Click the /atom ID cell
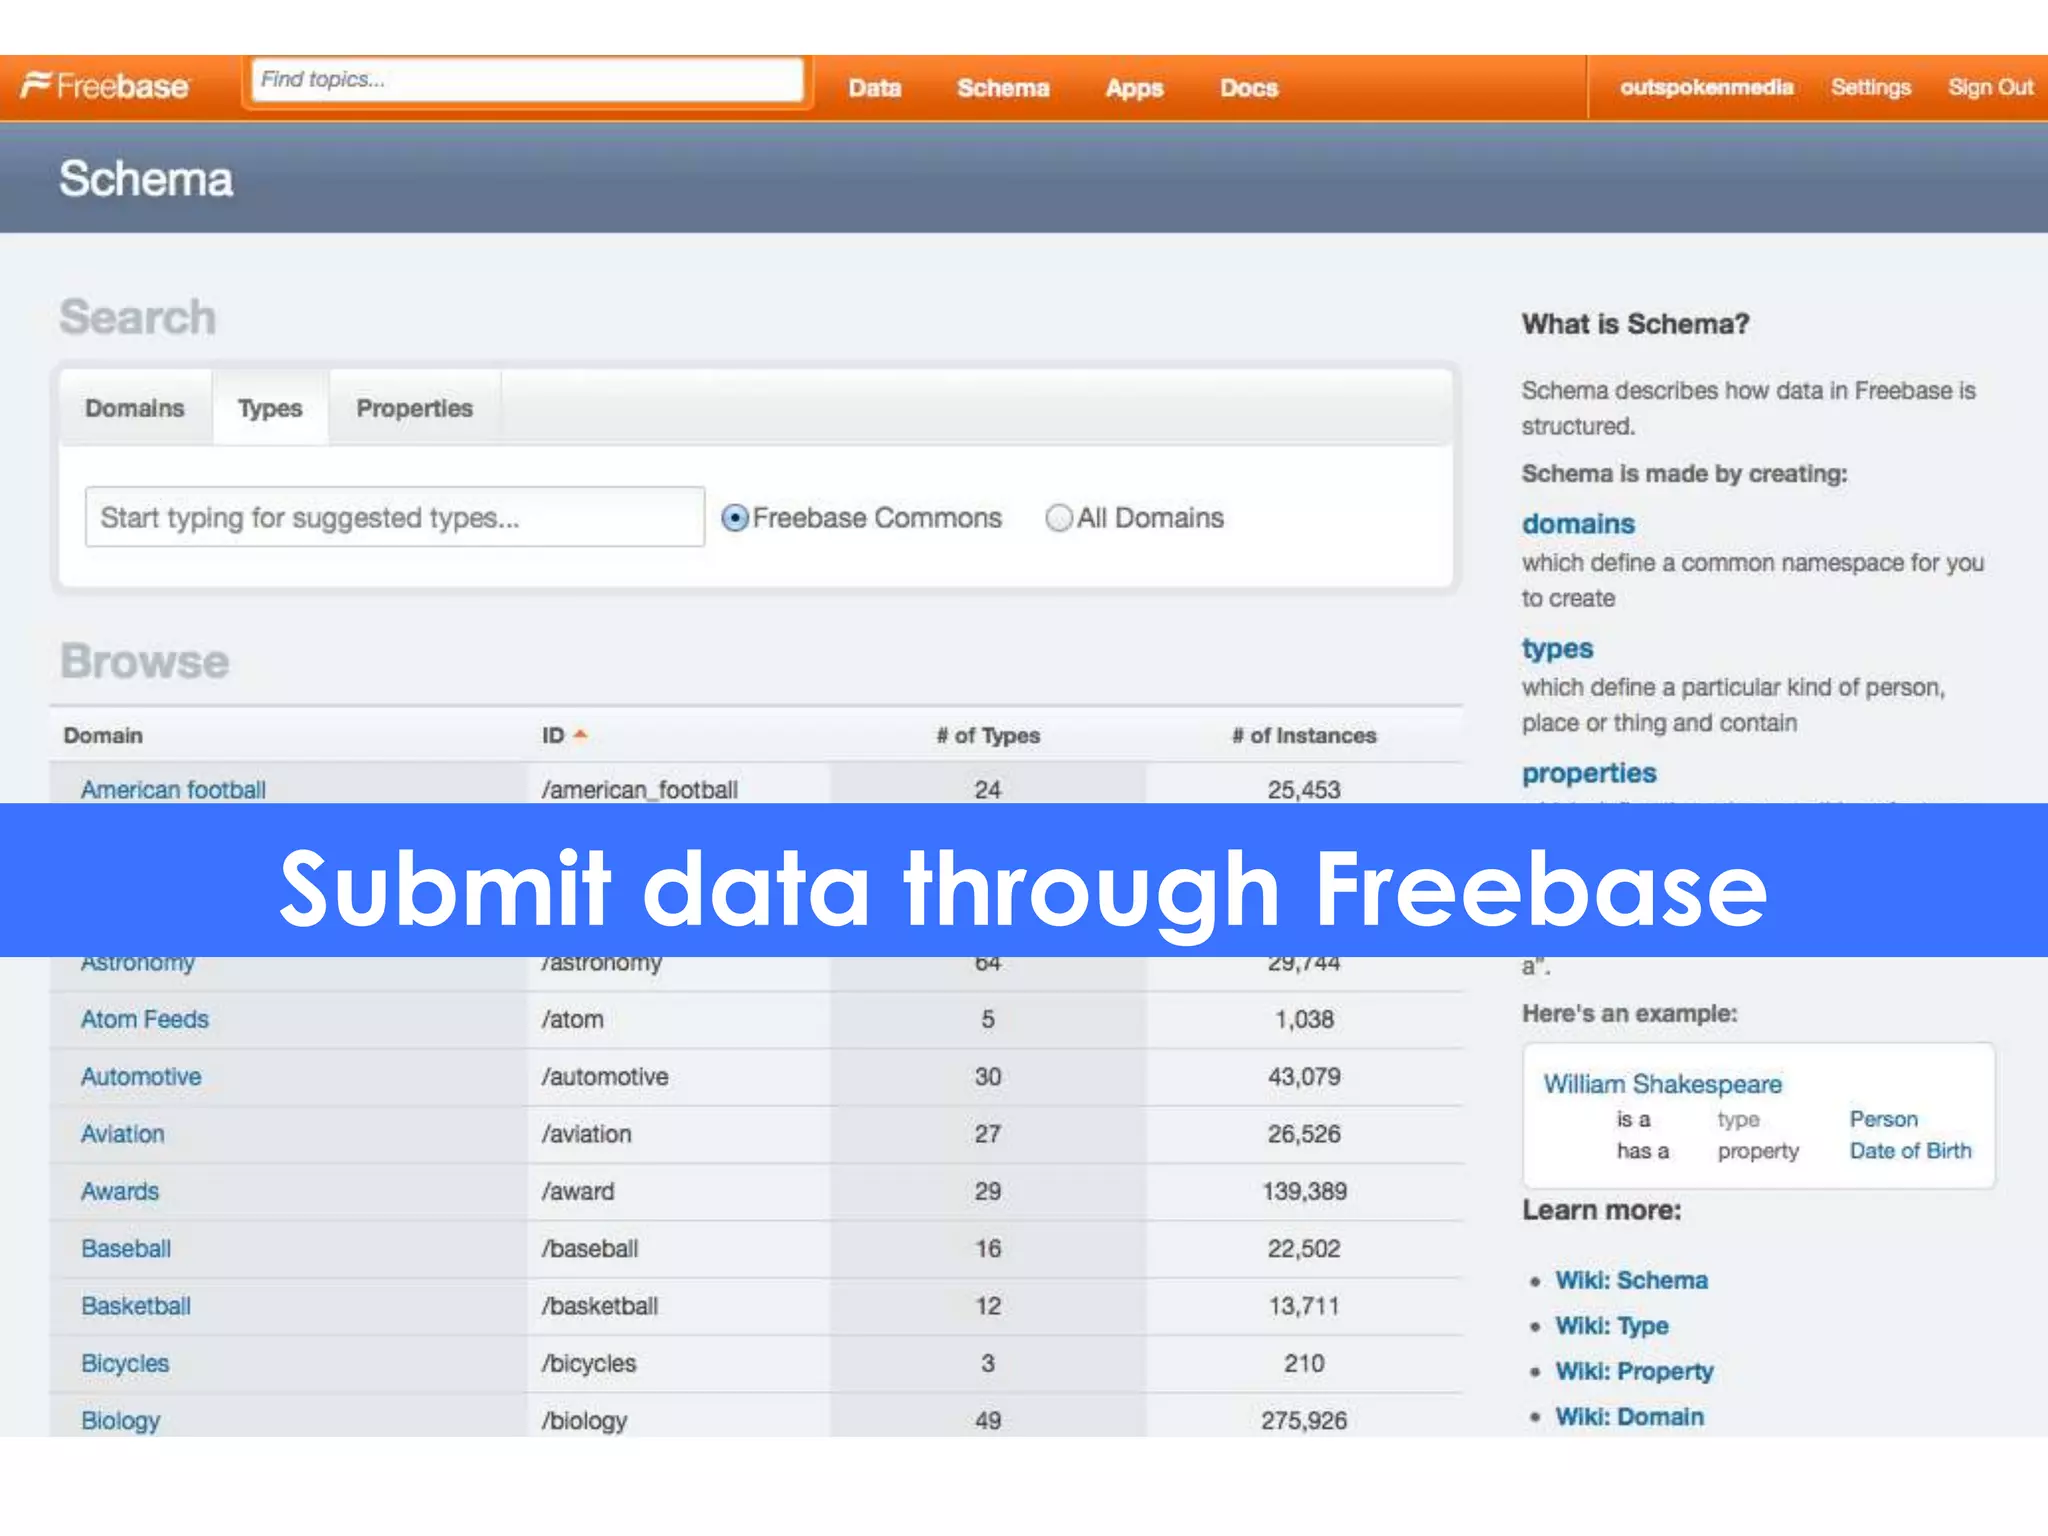The image size is (2048, 1536). (573, 1019)
